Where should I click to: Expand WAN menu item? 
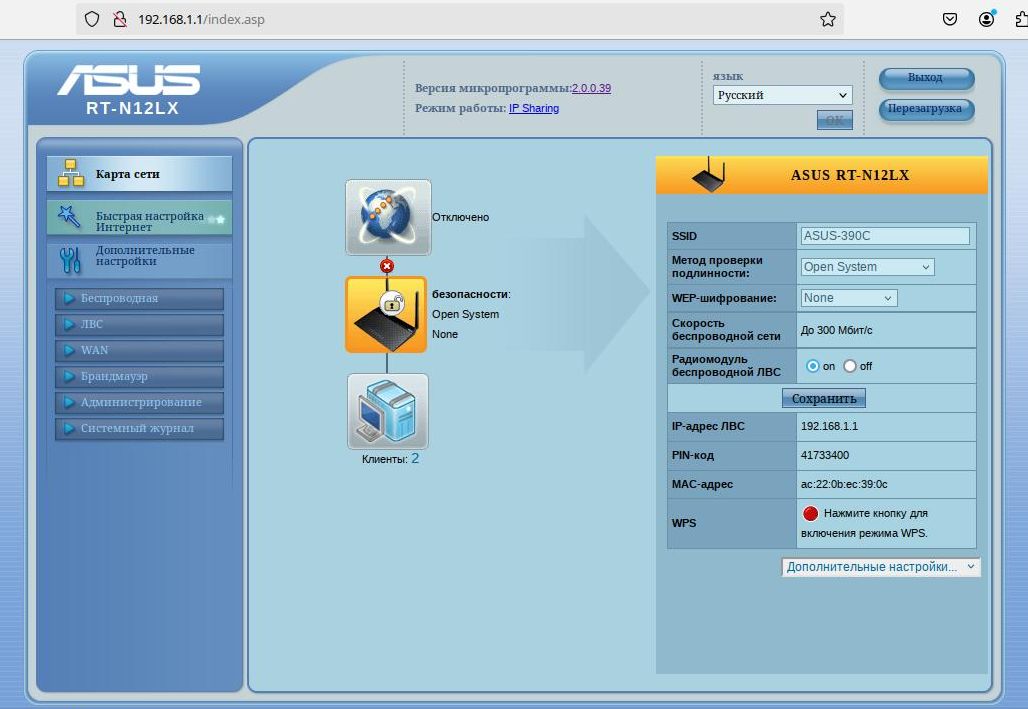tap(139, 350)
